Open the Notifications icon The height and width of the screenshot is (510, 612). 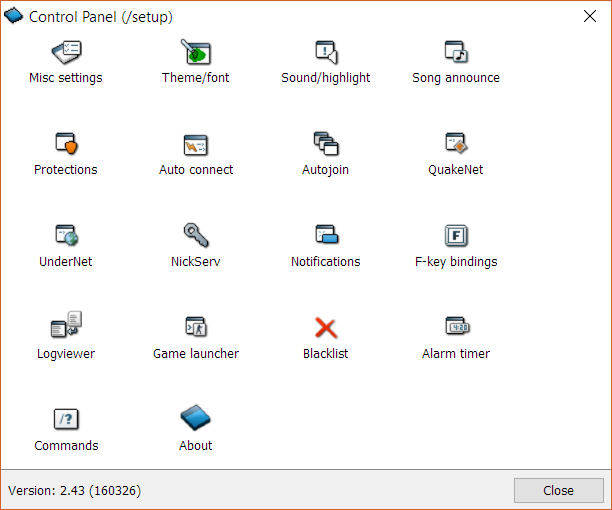point(327,234)
